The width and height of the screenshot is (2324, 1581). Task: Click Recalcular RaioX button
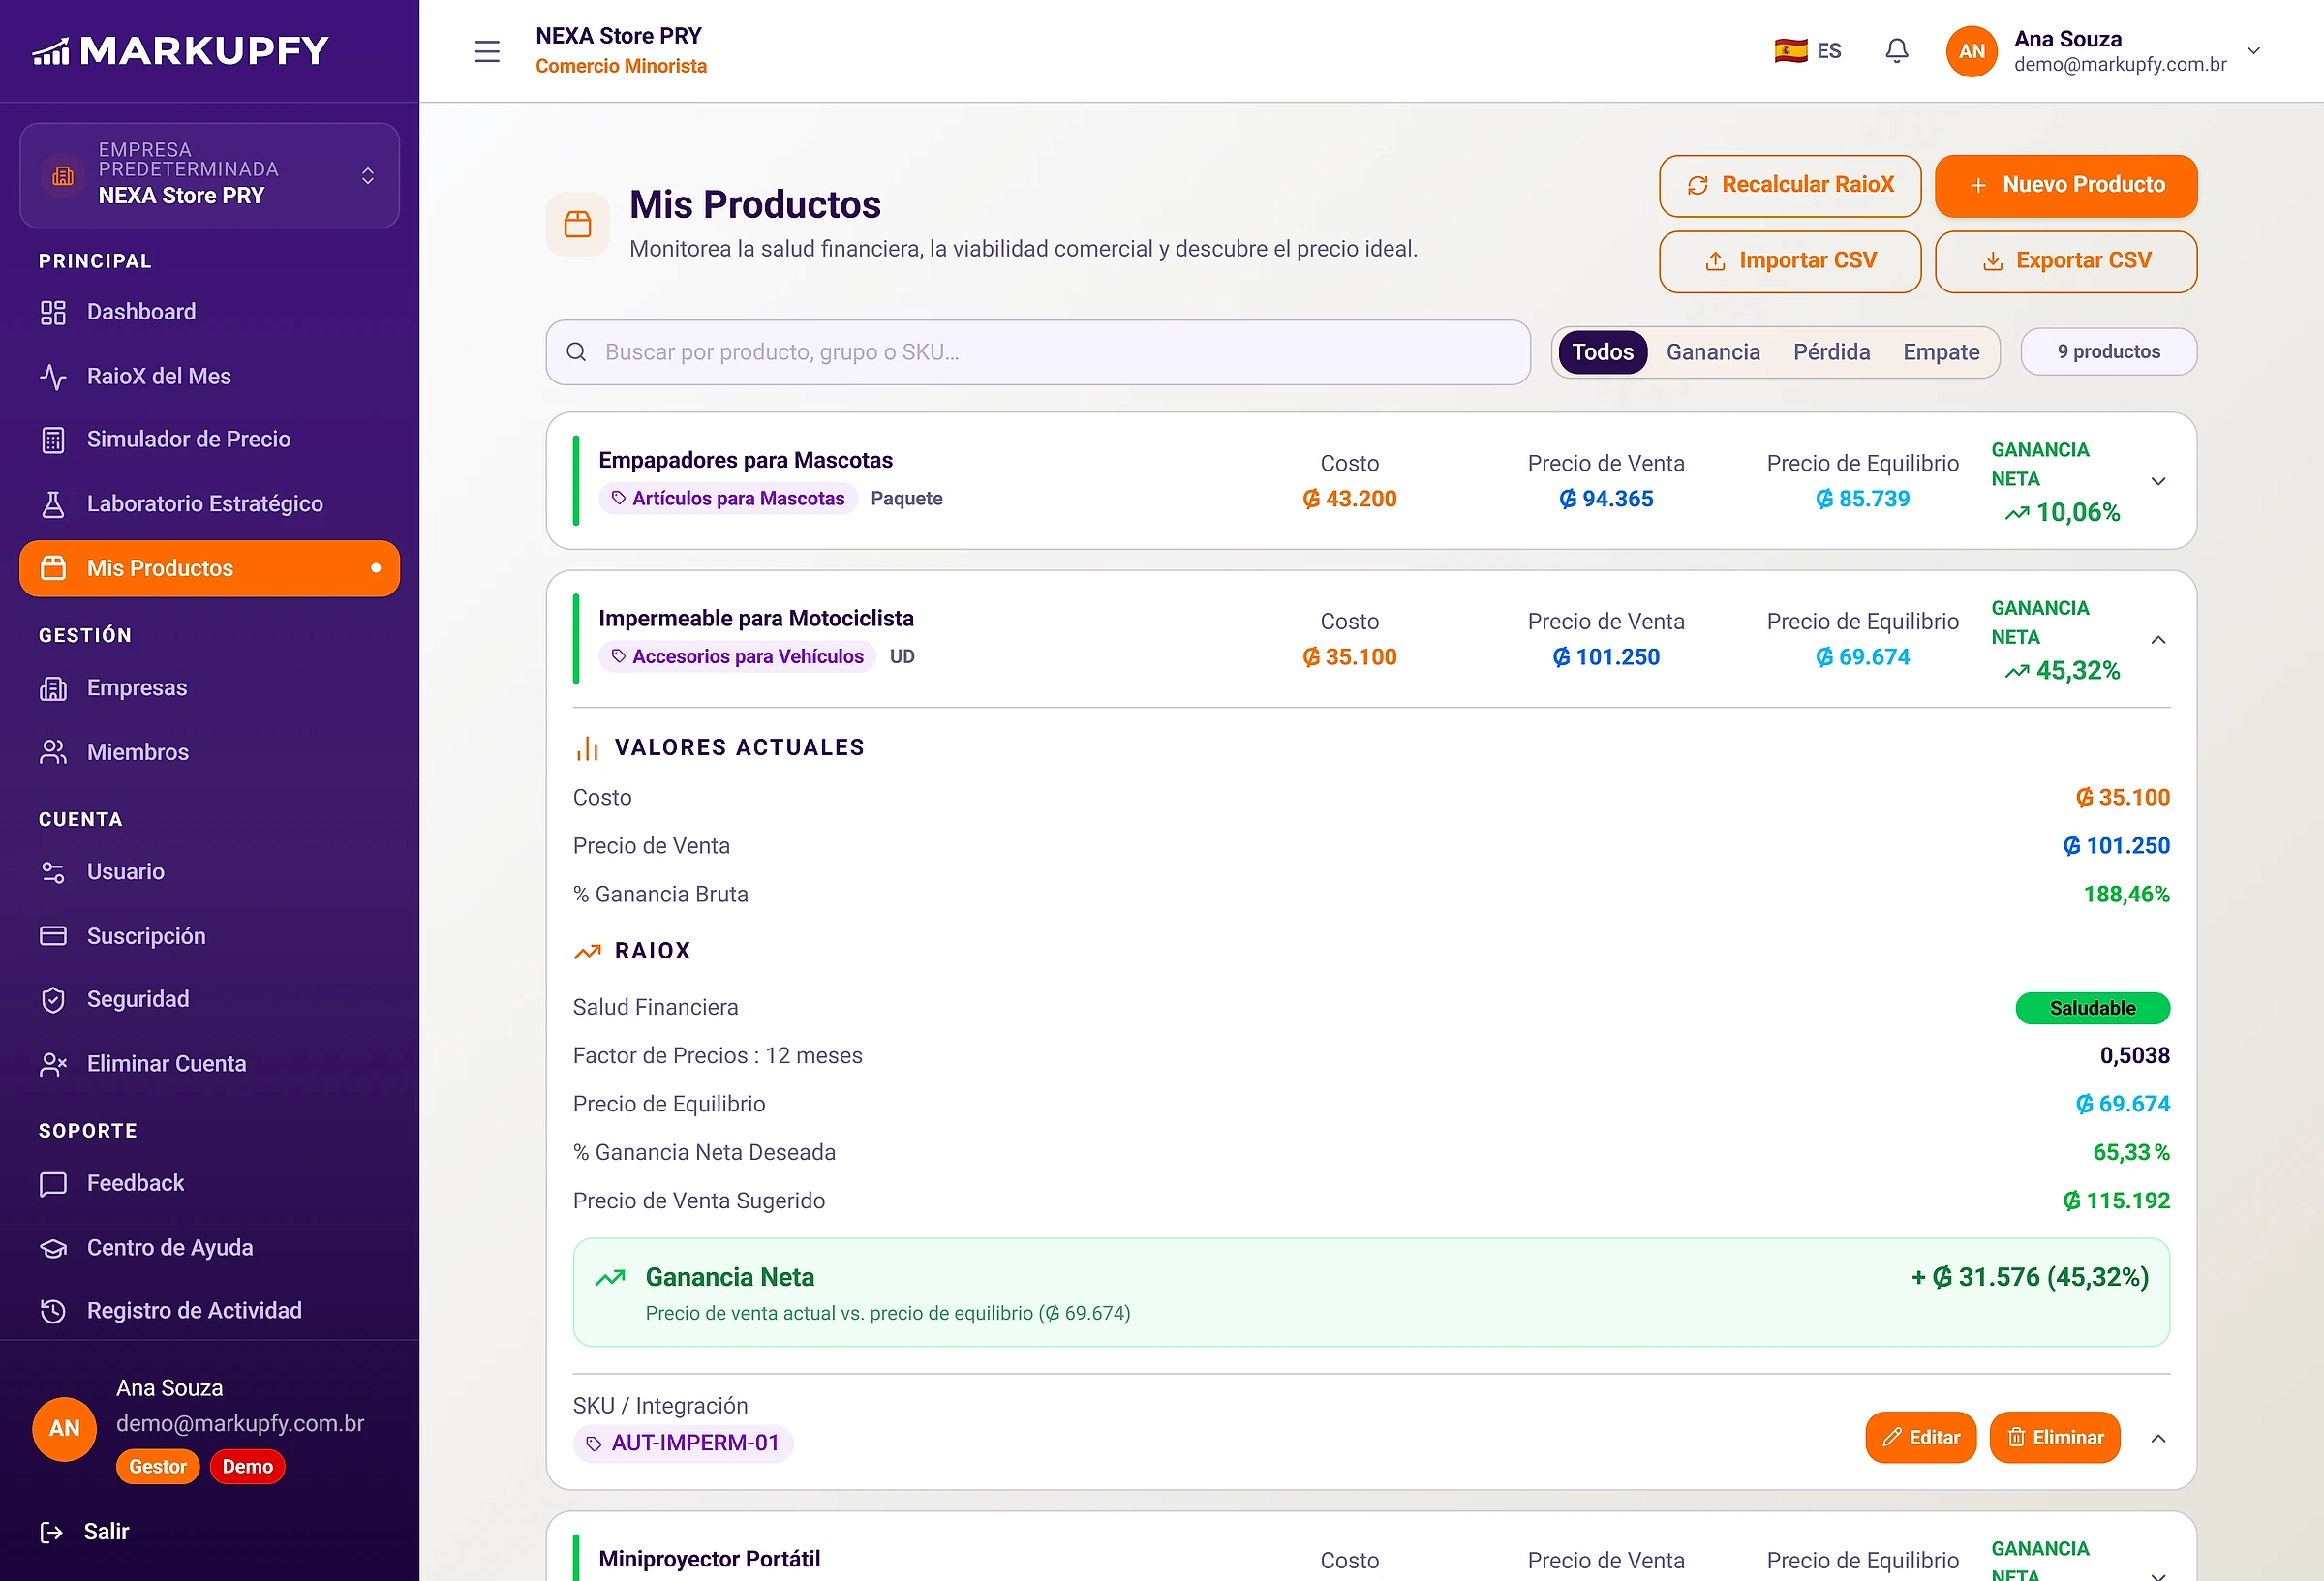pyautogui.click(x=1790, y=185)
